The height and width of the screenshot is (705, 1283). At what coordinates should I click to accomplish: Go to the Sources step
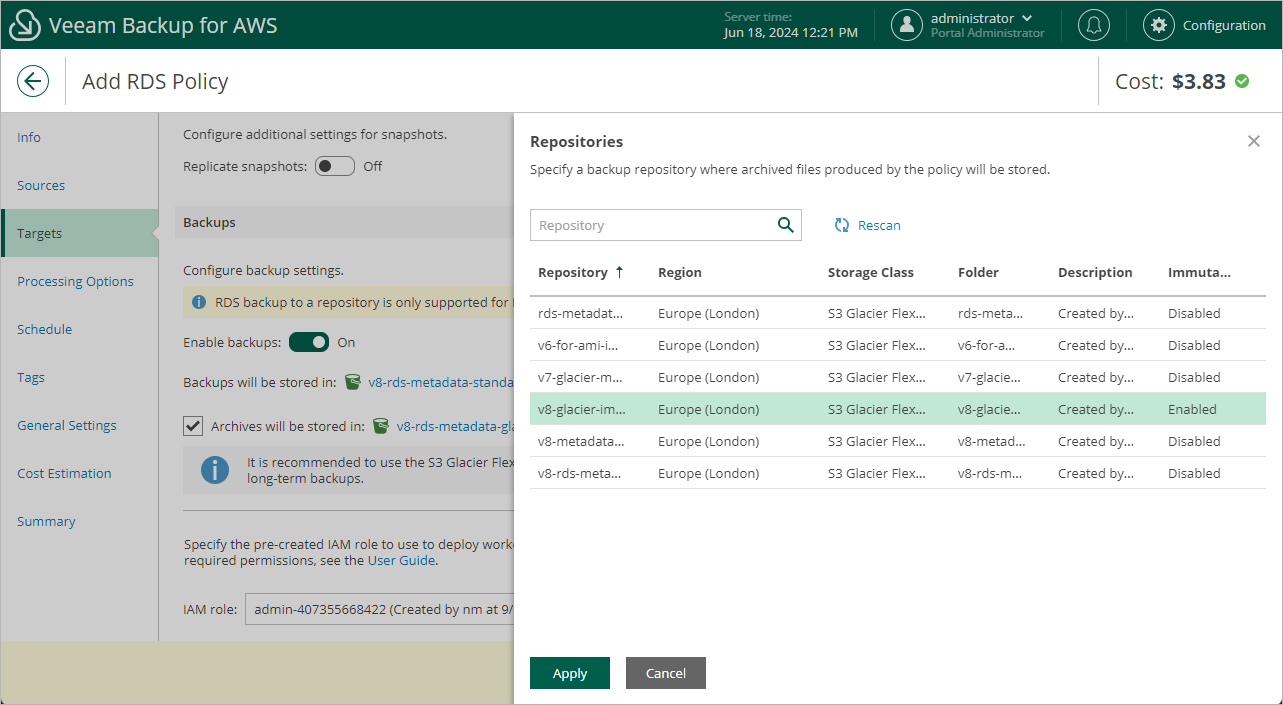pyautogui.click(x=41, y=185)
